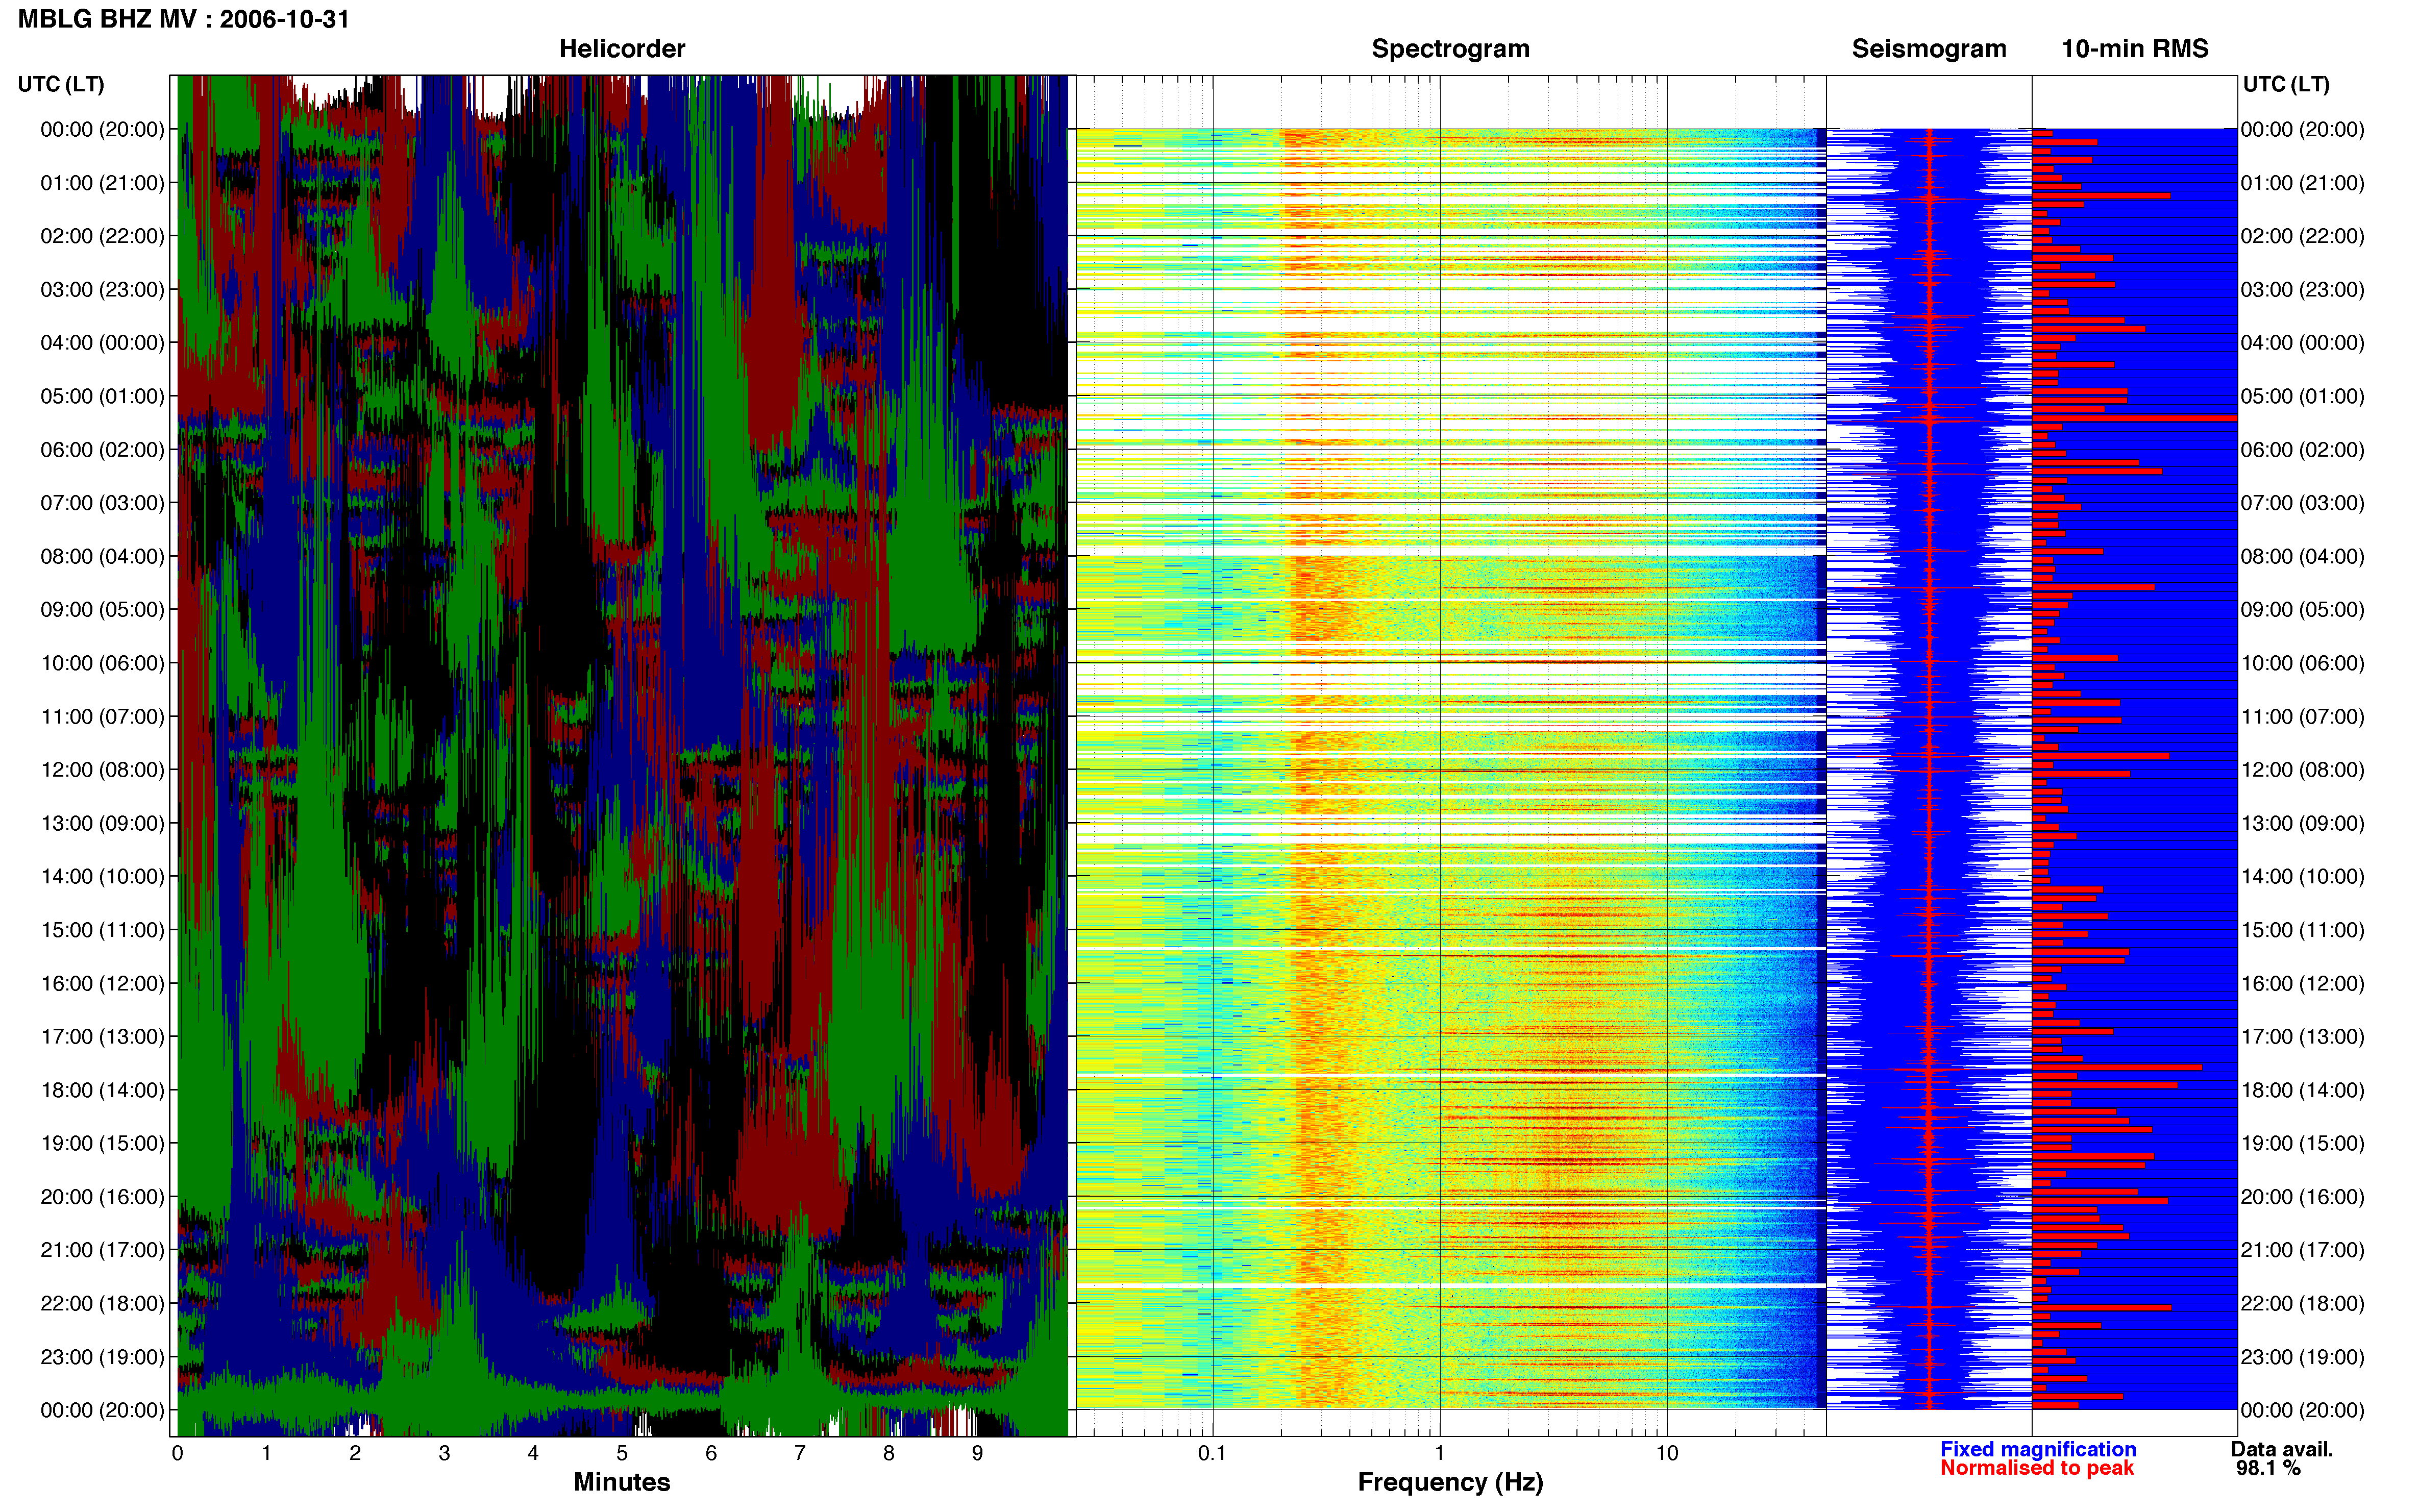Screen dimensions: 2419x1512
Task: Click left axis label '20:00 (16:00)'
Action: click(x=102, y=1196)
